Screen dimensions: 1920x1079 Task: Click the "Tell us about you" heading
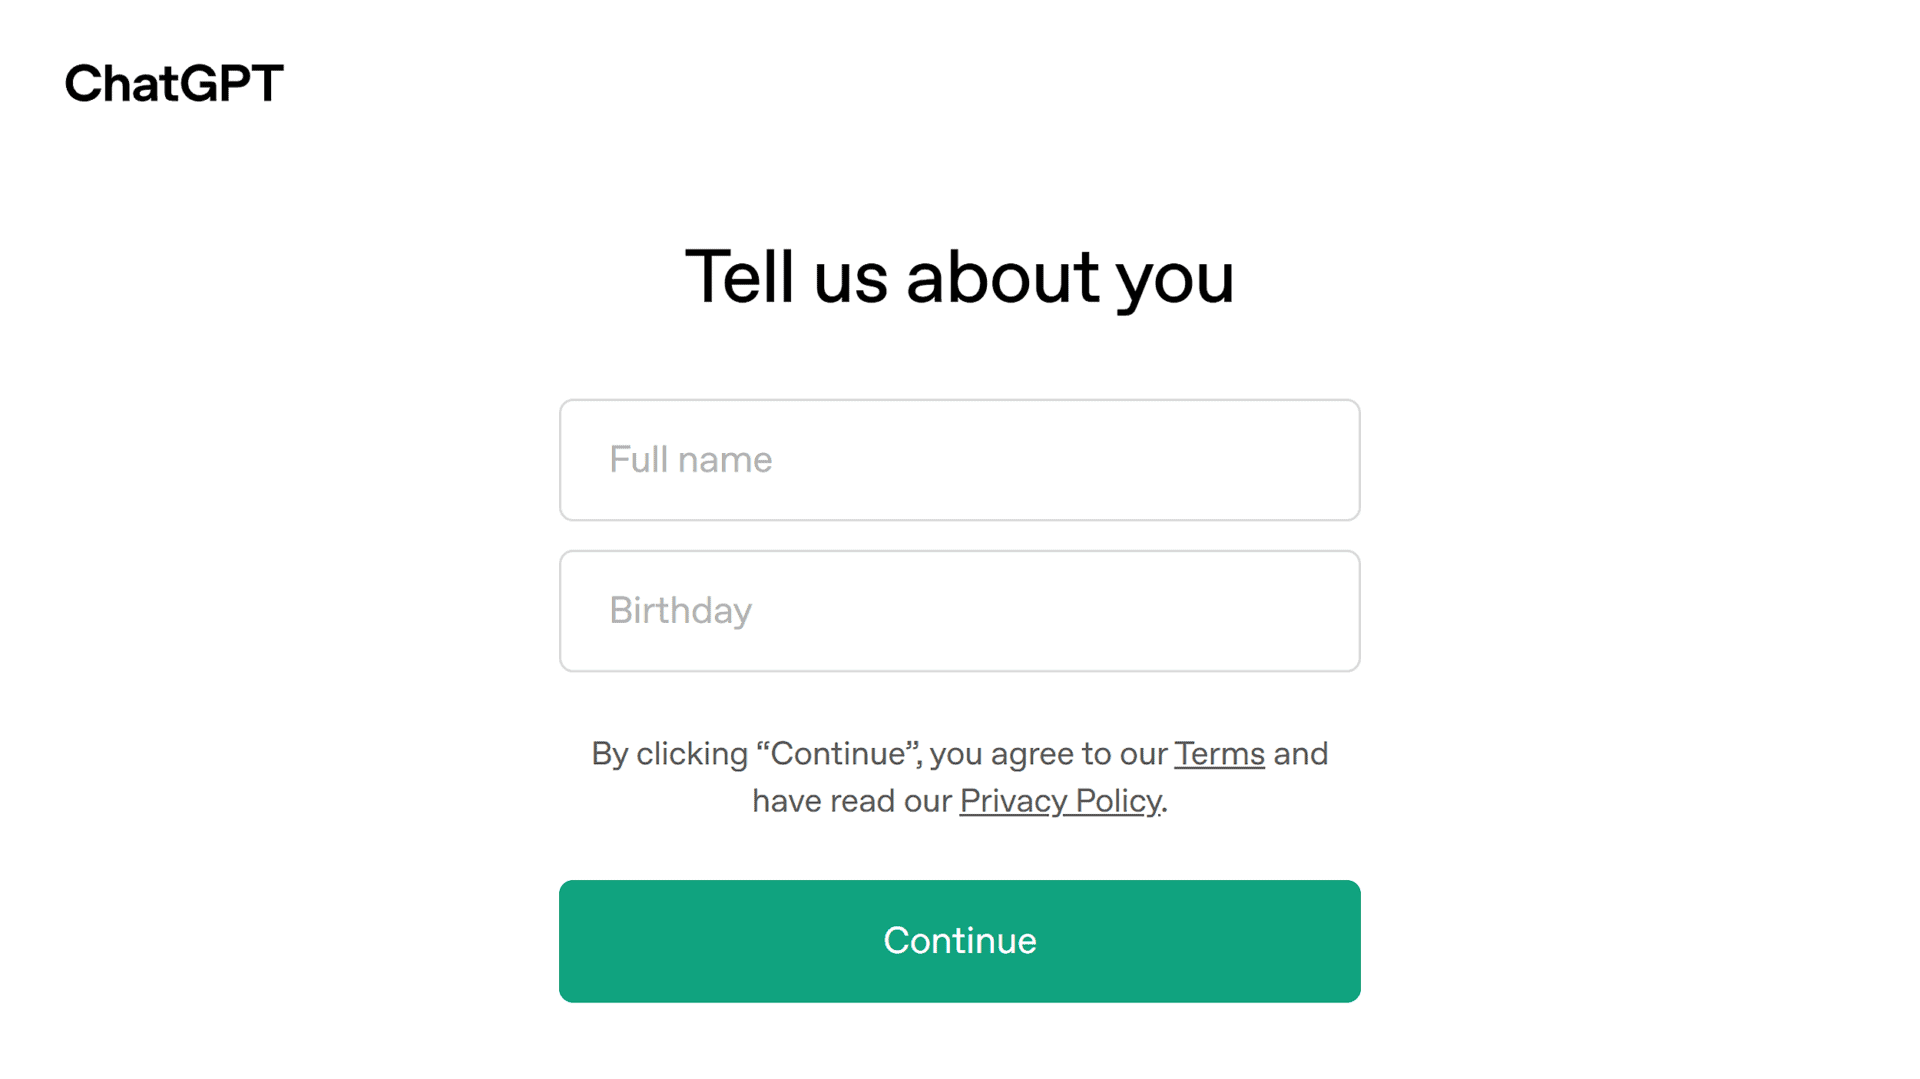[x=959, y=277]
